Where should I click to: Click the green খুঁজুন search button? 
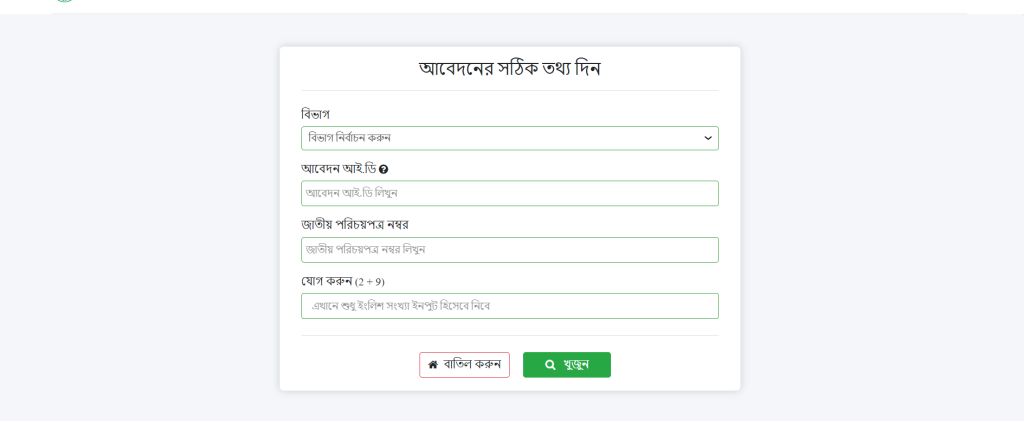567,365
